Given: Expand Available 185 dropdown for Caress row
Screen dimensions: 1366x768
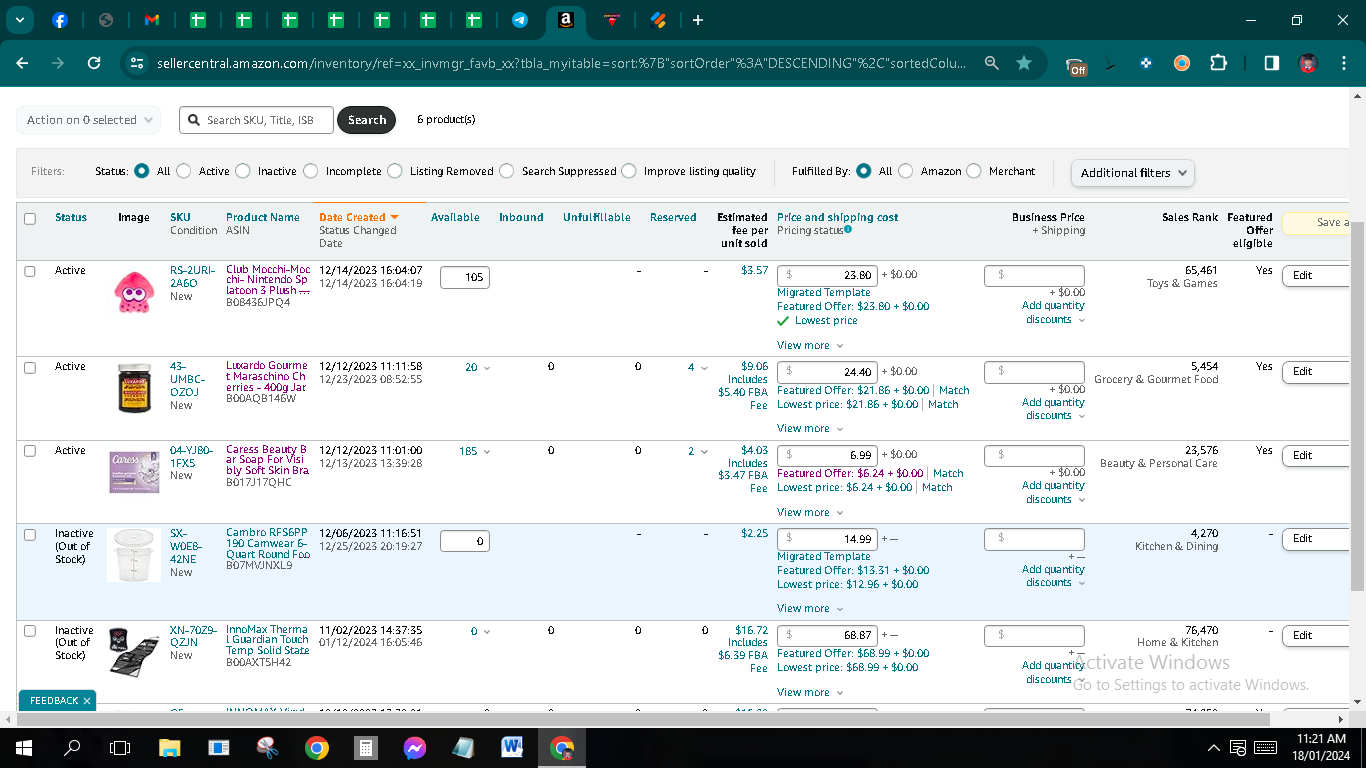Looking at the screenshot, I should click(474, 451).
